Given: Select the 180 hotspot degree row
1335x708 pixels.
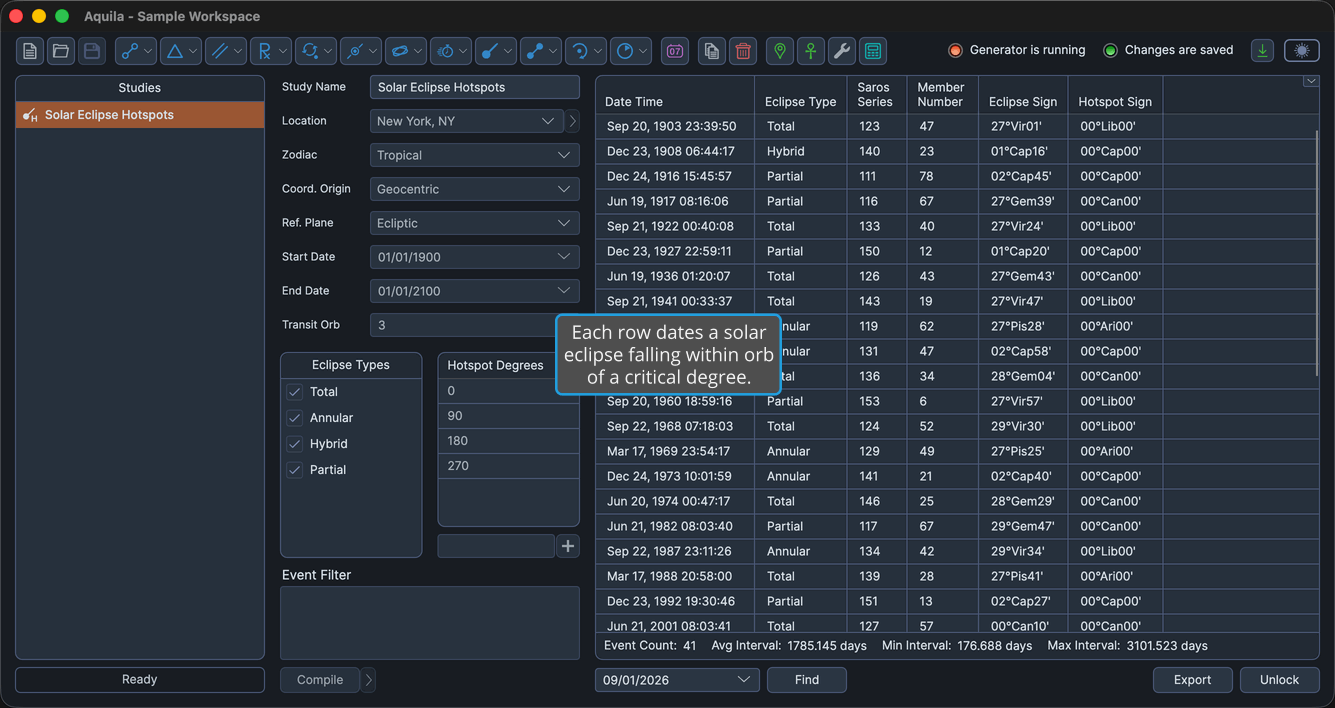Looking at the screenshot, I should [x=509, y=441].
